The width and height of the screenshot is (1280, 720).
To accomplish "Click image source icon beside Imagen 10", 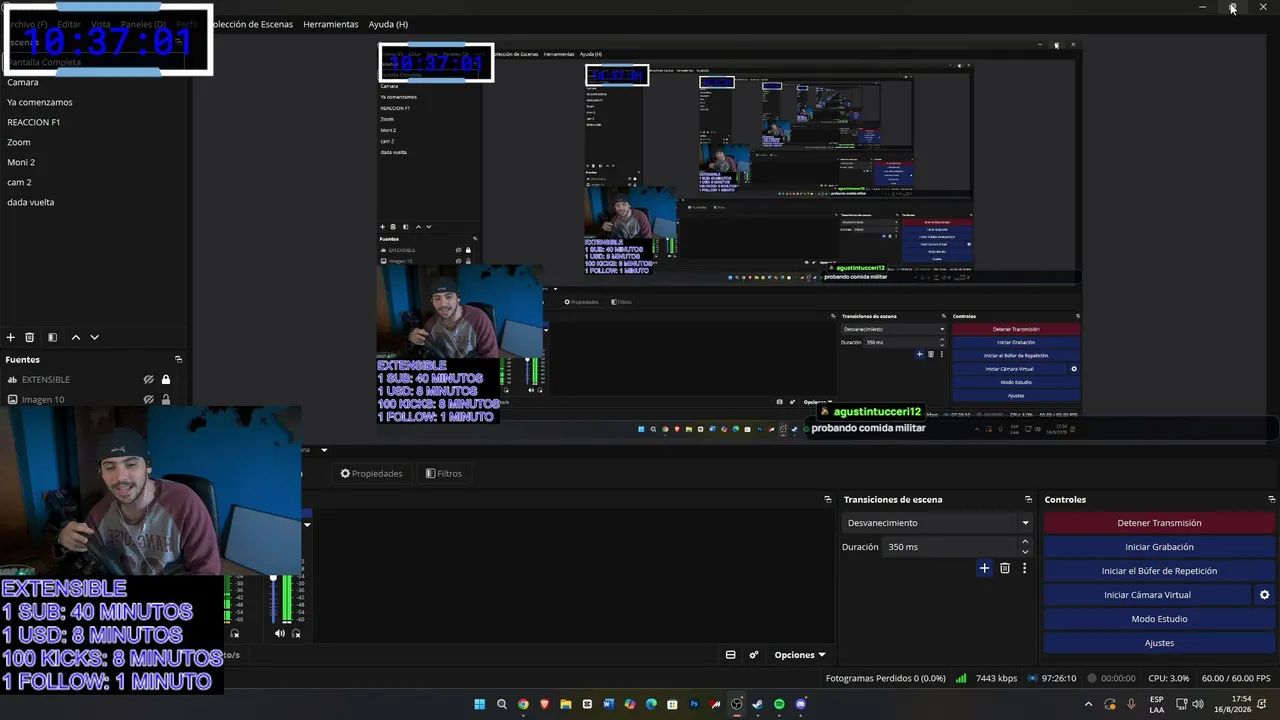I will tap(12, 400).
